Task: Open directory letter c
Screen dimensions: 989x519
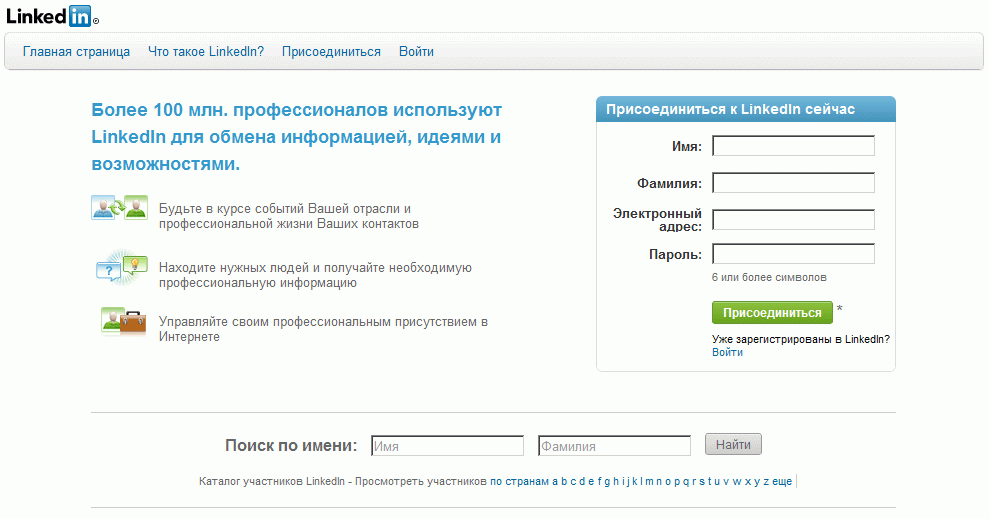Action: tap(573, 482)
